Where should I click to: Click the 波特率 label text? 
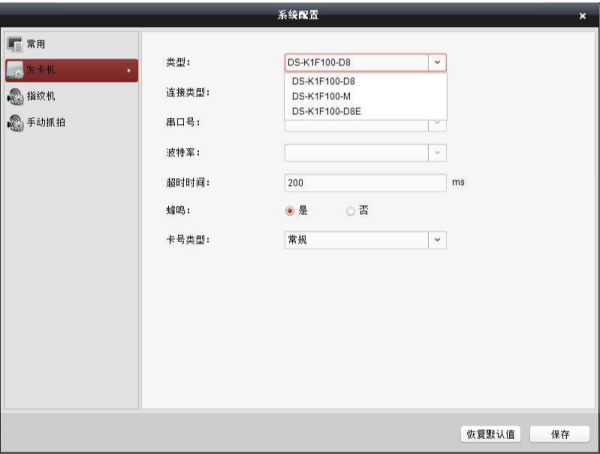tap(183, 152)
